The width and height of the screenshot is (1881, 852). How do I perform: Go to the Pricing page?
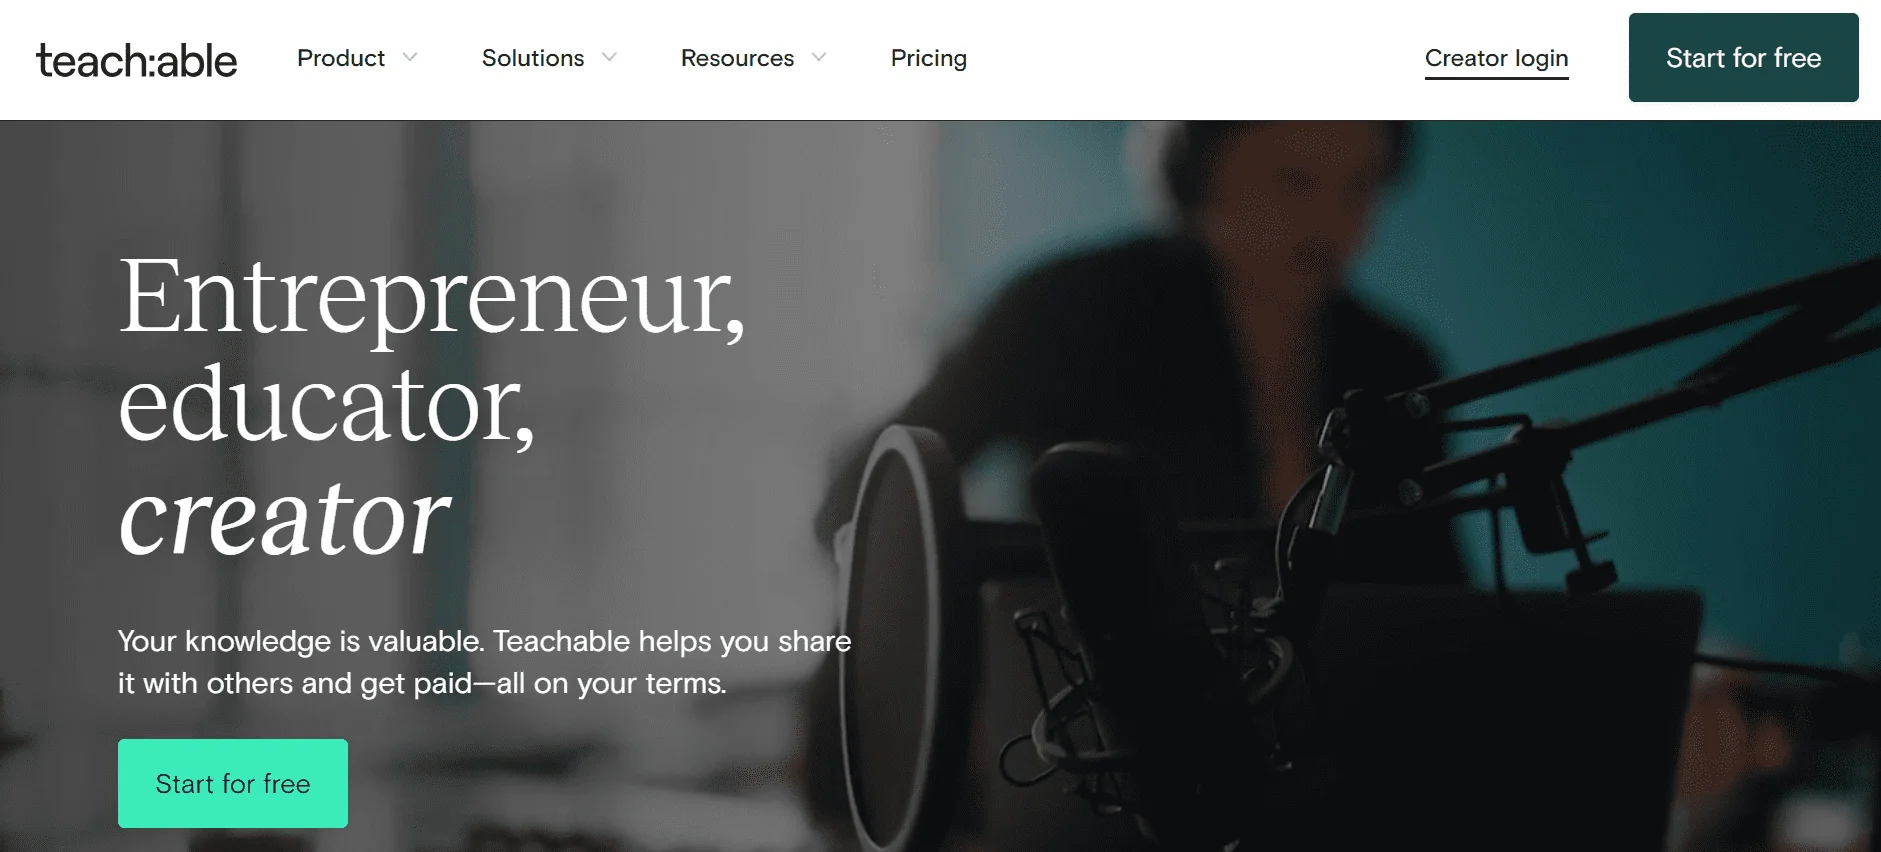928,58
